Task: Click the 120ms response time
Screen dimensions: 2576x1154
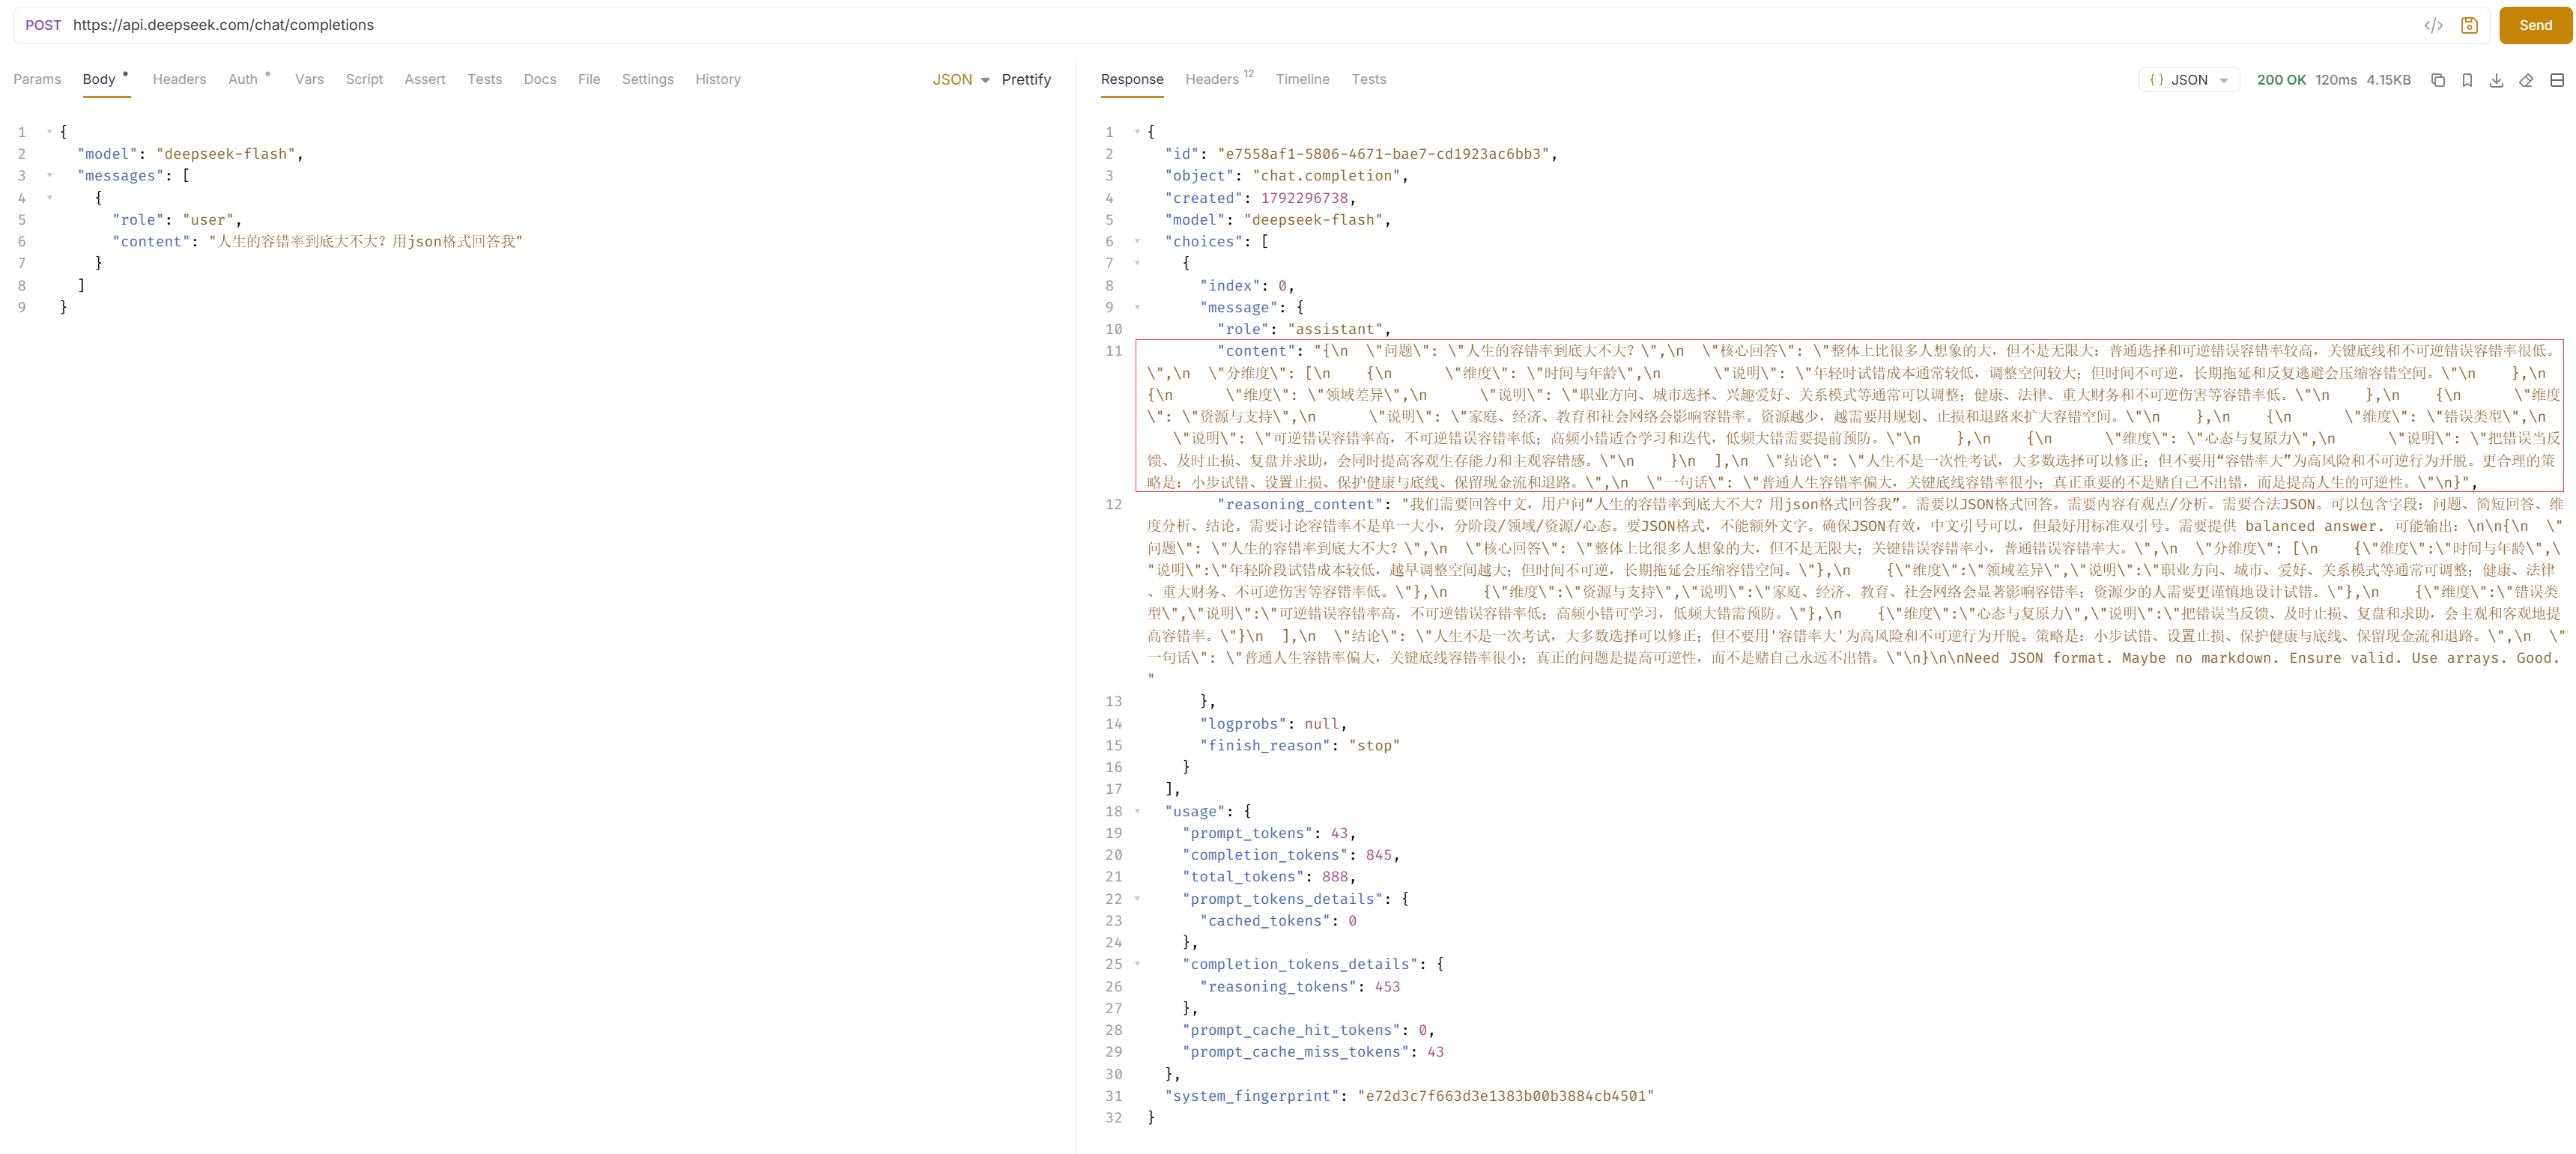Action: coord(2336,80)
